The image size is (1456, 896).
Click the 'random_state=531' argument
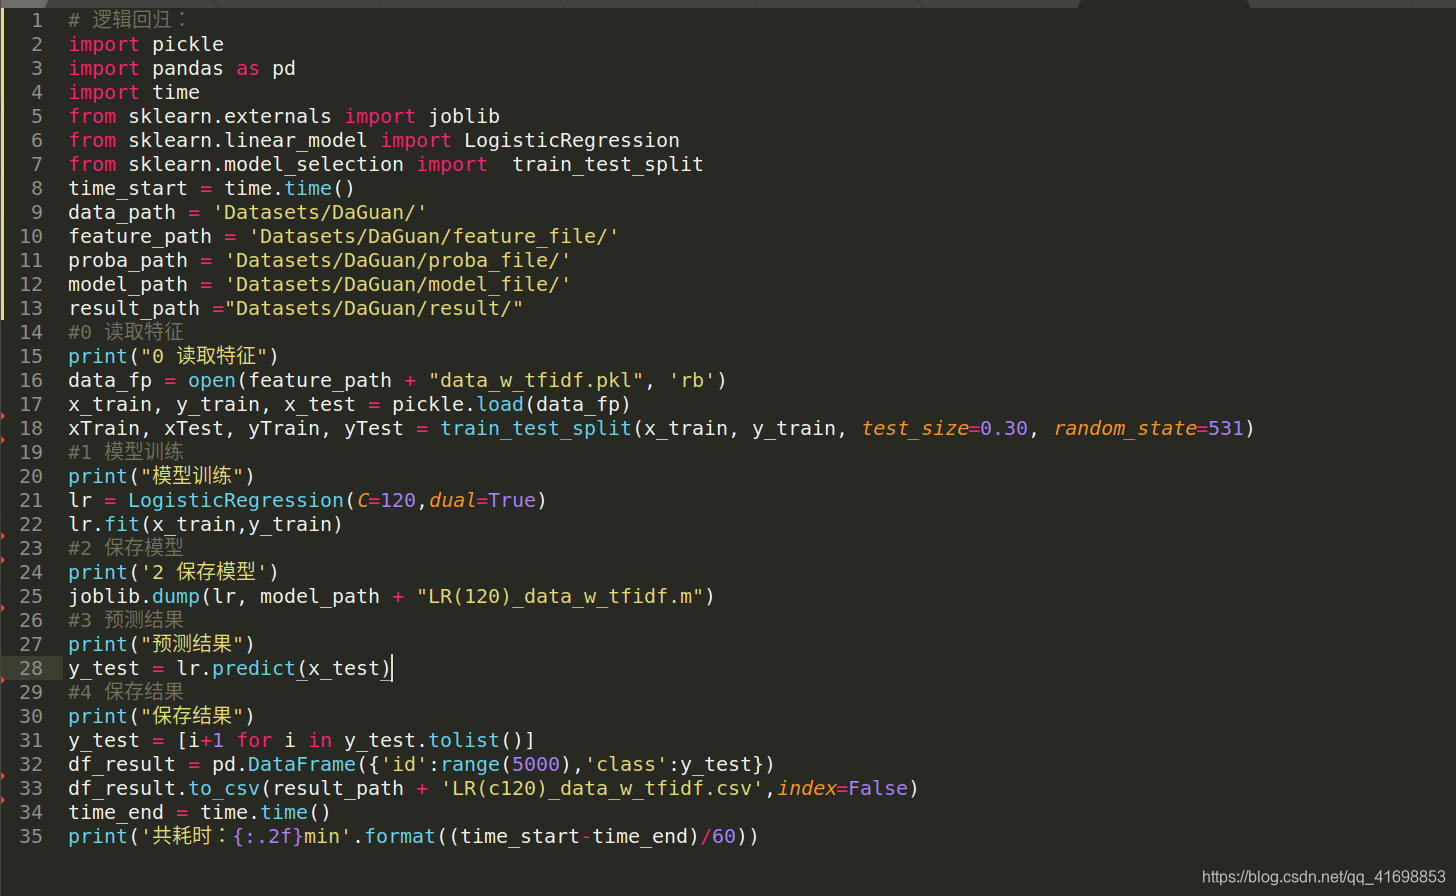coord(1149,428)
